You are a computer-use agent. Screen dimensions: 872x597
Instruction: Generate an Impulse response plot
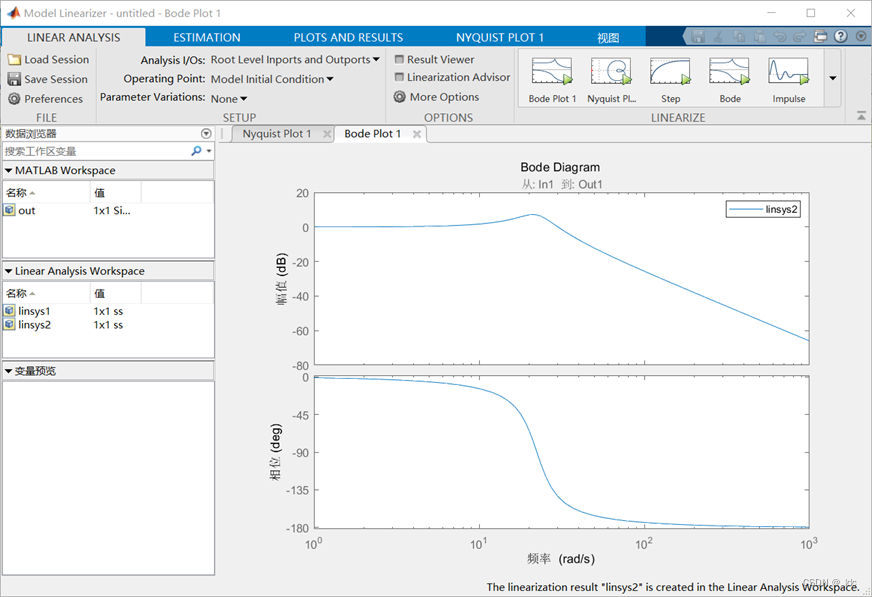pos(789,80)
